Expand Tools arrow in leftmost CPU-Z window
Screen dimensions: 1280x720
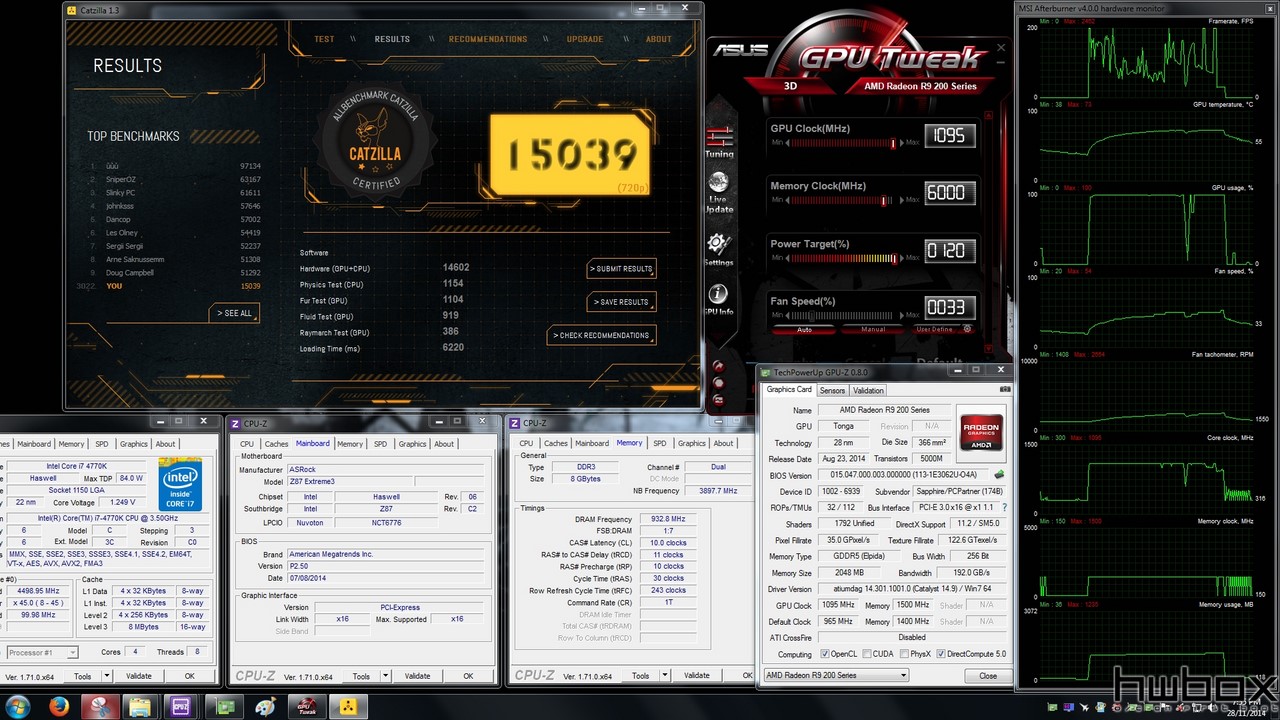107,676
